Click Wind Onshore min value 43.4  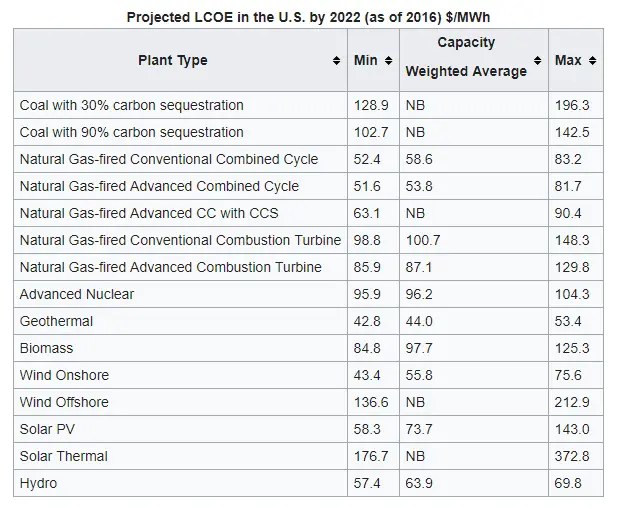coord(367,375)
